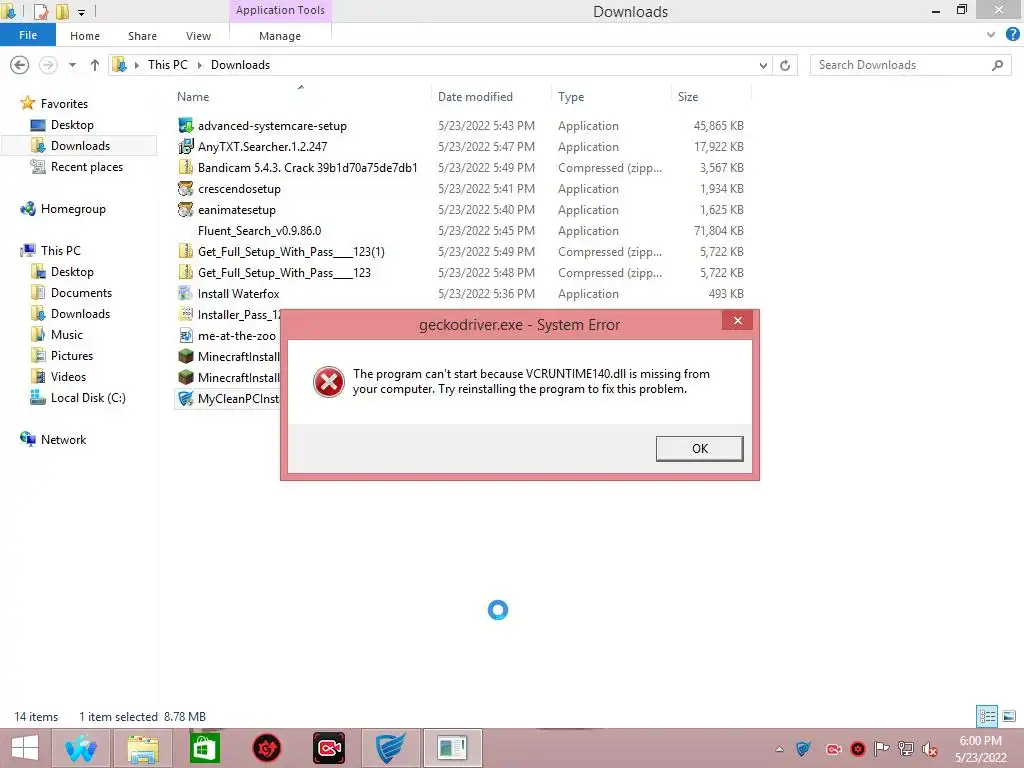Open Downloads under Favorites
The height and width of the screenshot is (768, 1024).
point(80,146)
